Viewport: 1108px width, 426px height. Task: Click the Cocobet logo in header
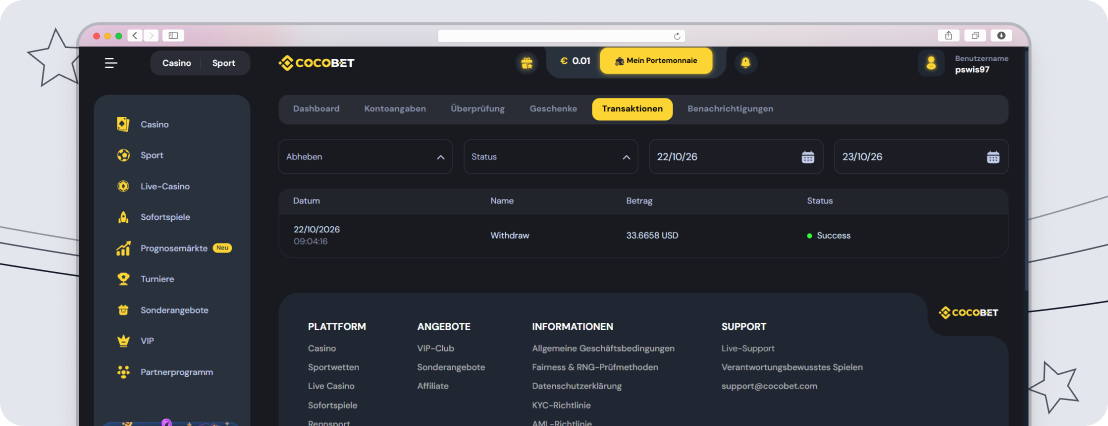coord(317,63)
